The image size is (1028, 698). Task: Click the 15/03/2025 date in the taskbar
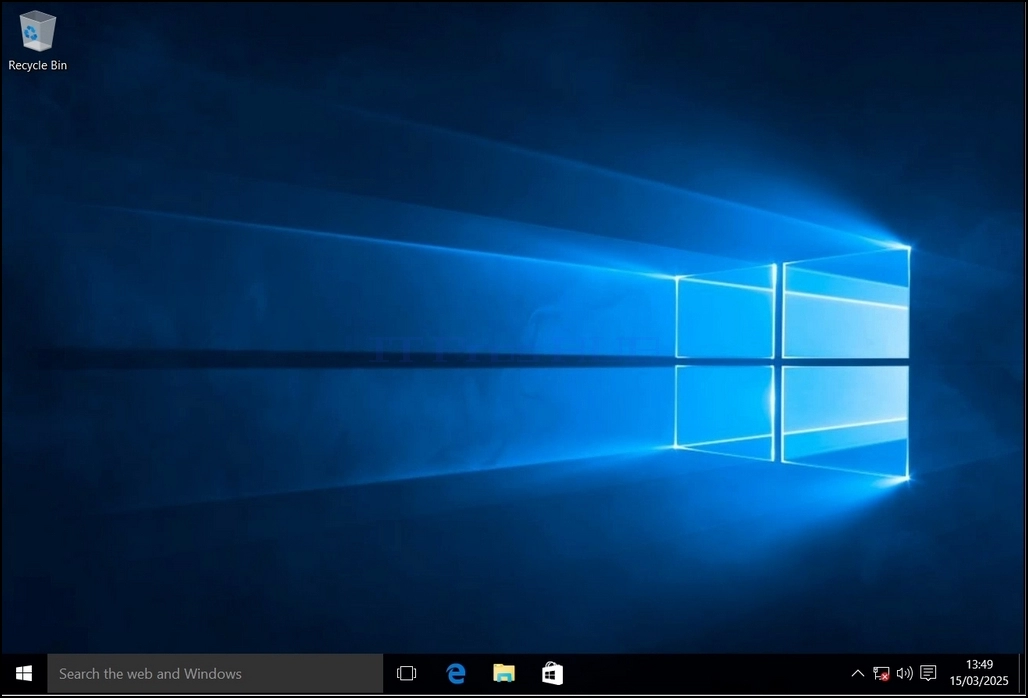[979, 681]
